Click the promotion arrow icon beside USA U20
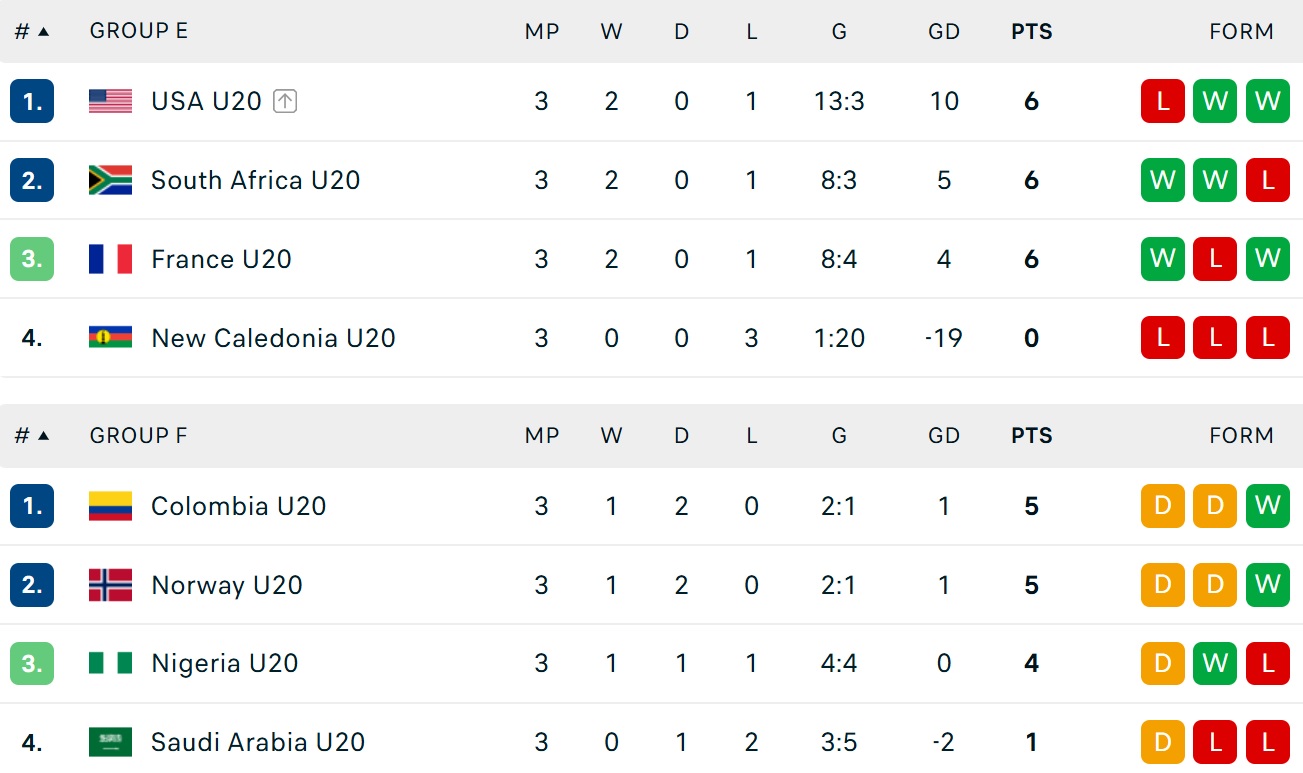 pos(285,101)
